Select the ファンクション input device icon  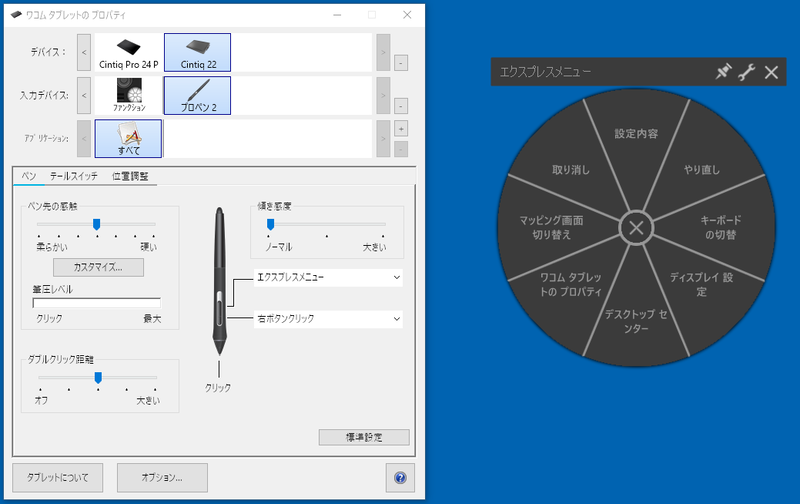tap(129, 95)
